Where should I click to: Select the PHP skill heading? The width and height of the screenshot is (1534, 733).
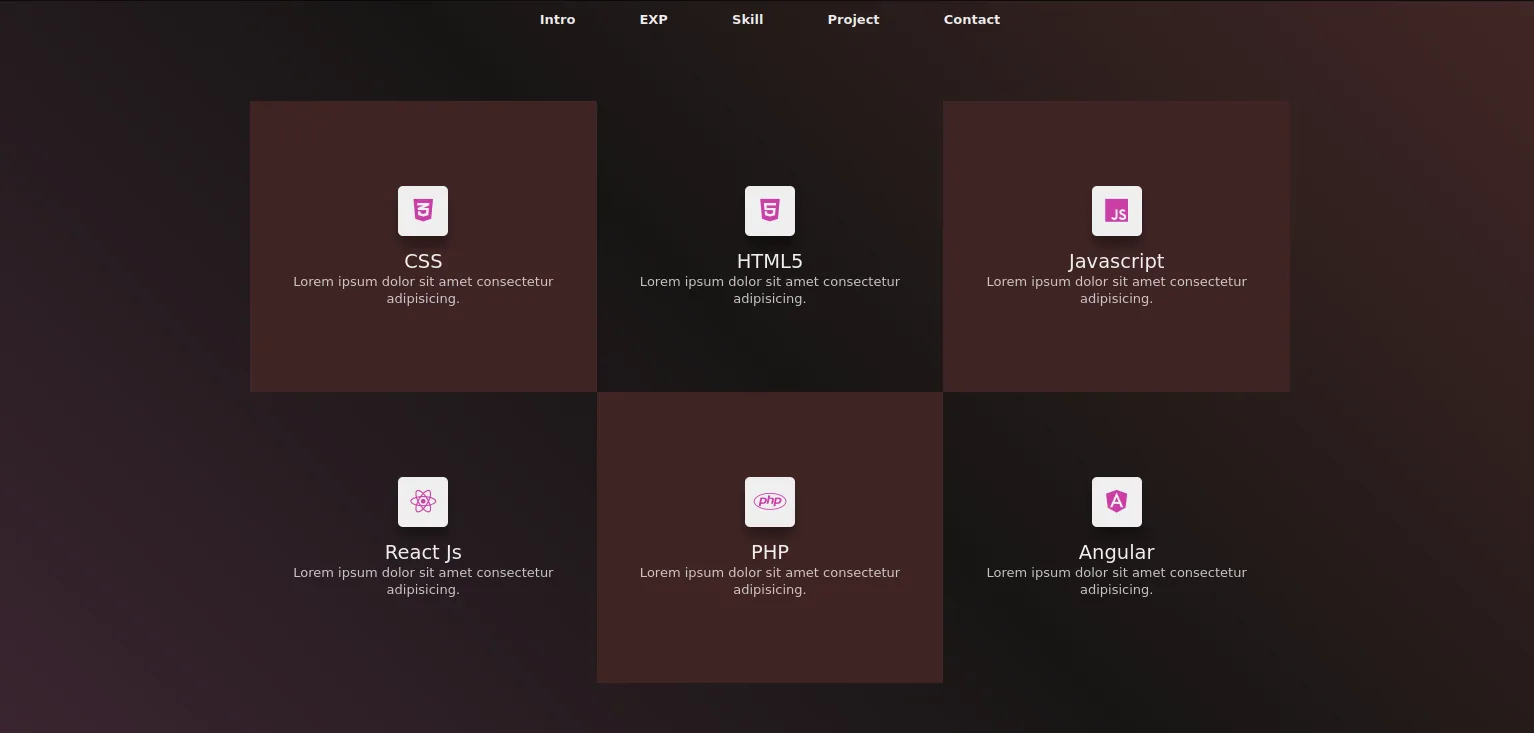770,552
